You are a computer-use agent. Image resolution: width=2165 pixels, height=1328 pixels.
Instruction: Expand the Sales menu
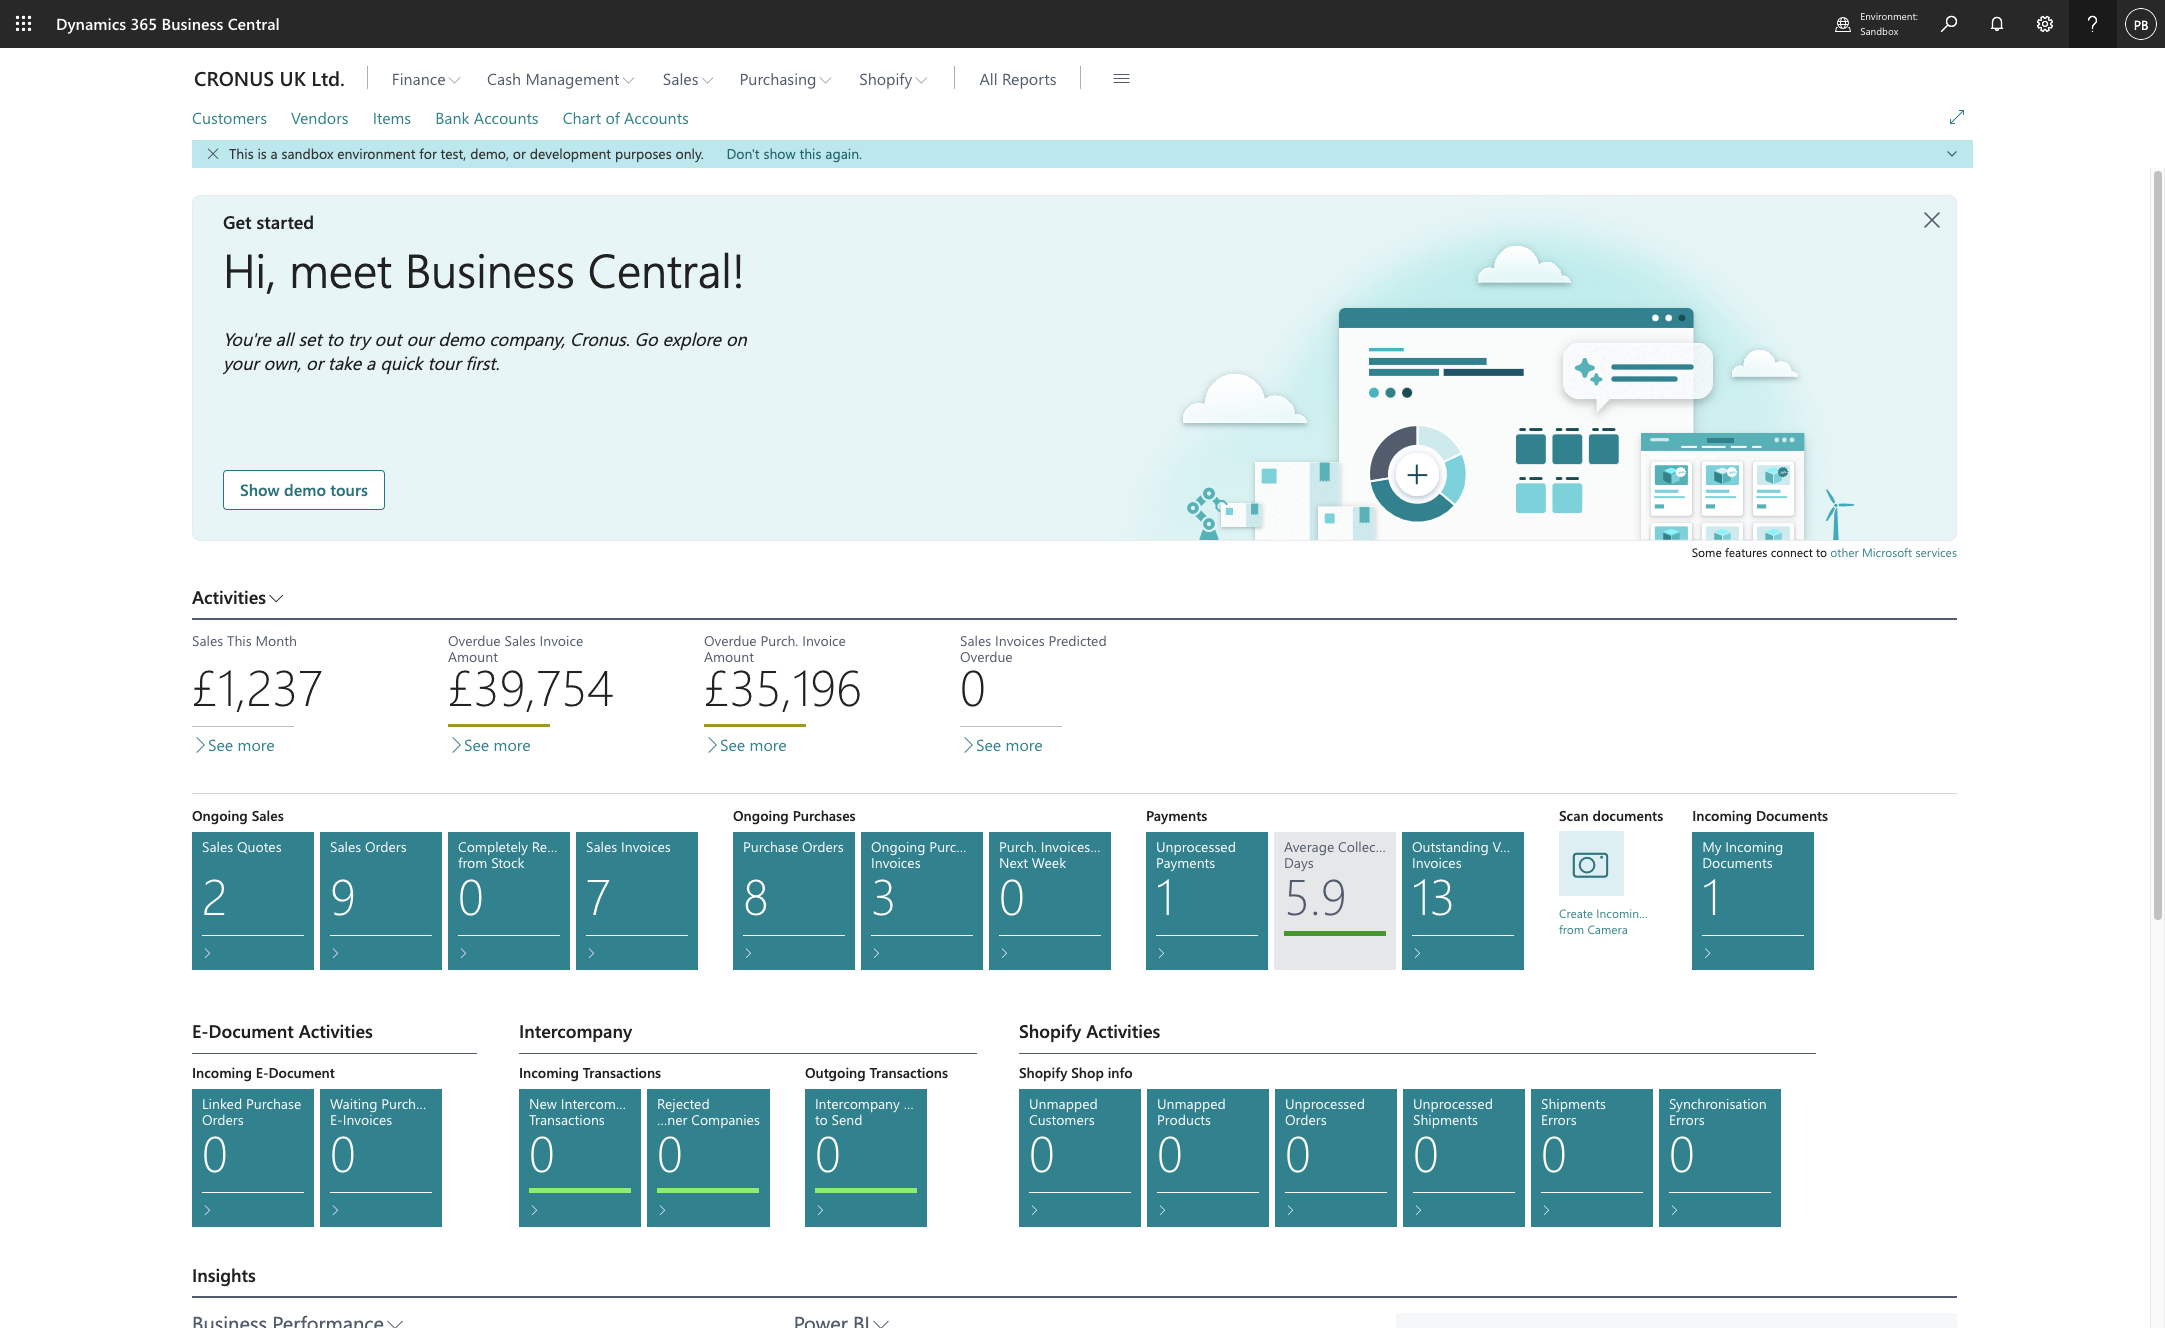tap(688, 79)
